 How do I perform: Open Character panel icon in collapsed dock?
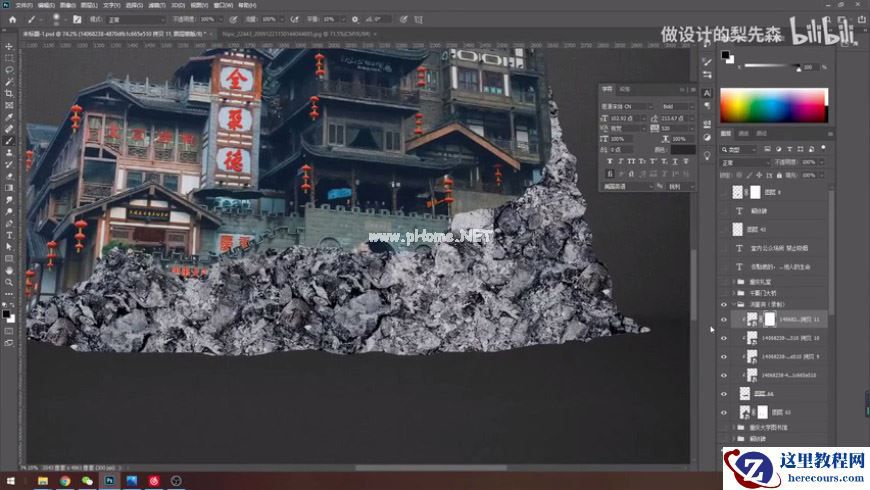tap(707, 93)
